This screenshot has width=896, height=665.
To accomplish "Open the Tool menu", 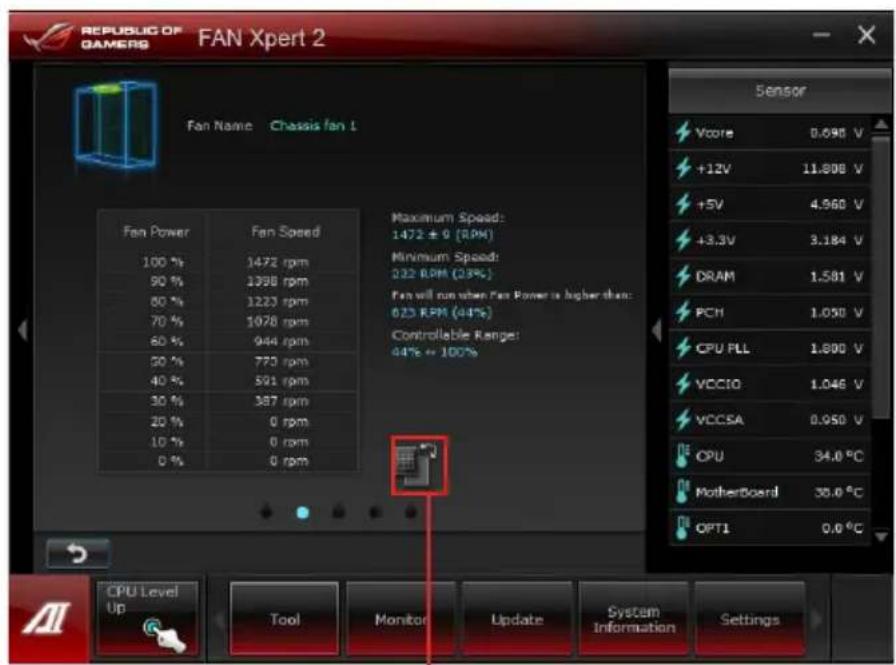I will [x=284, y=619].
